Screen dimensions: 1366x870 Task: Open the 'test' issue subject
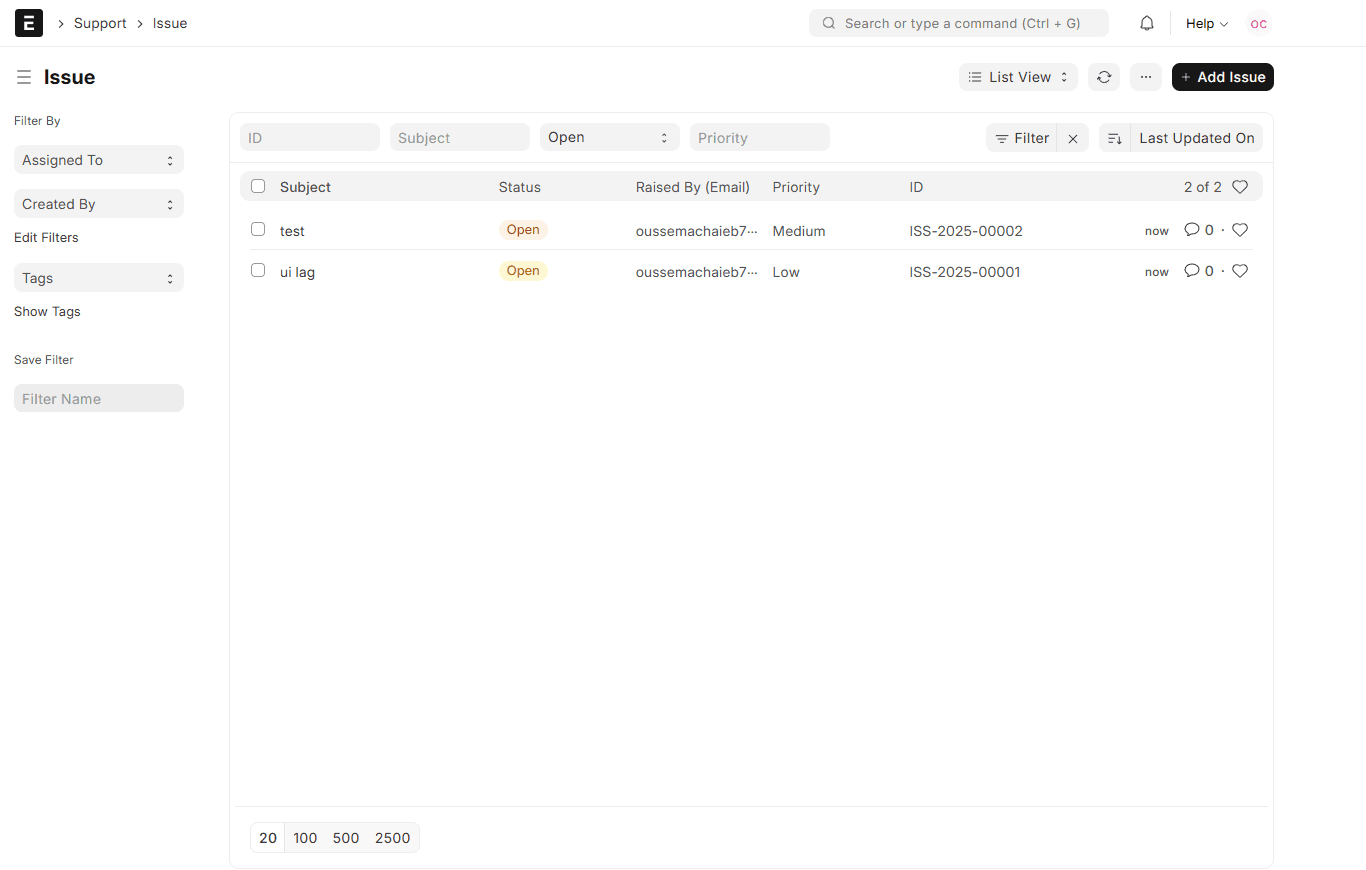click(x=292, y=231)
